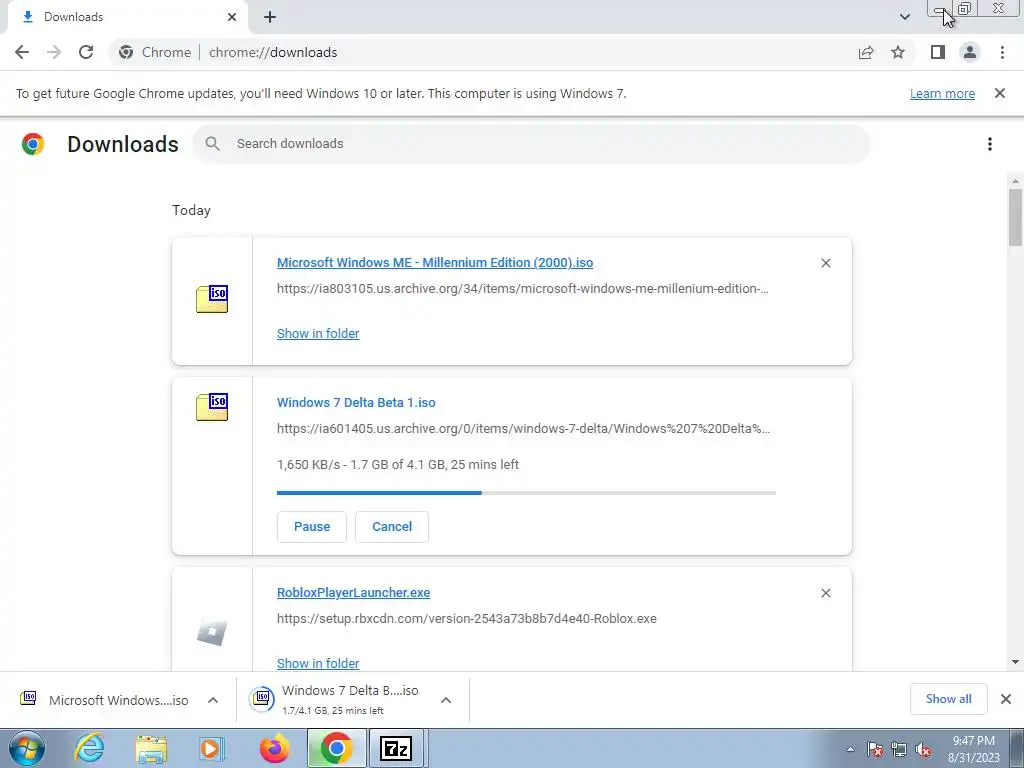The image size is (1024, 768).
Task: Click the Windows ME archive.org source URL
Action: (x=522, y=289)
